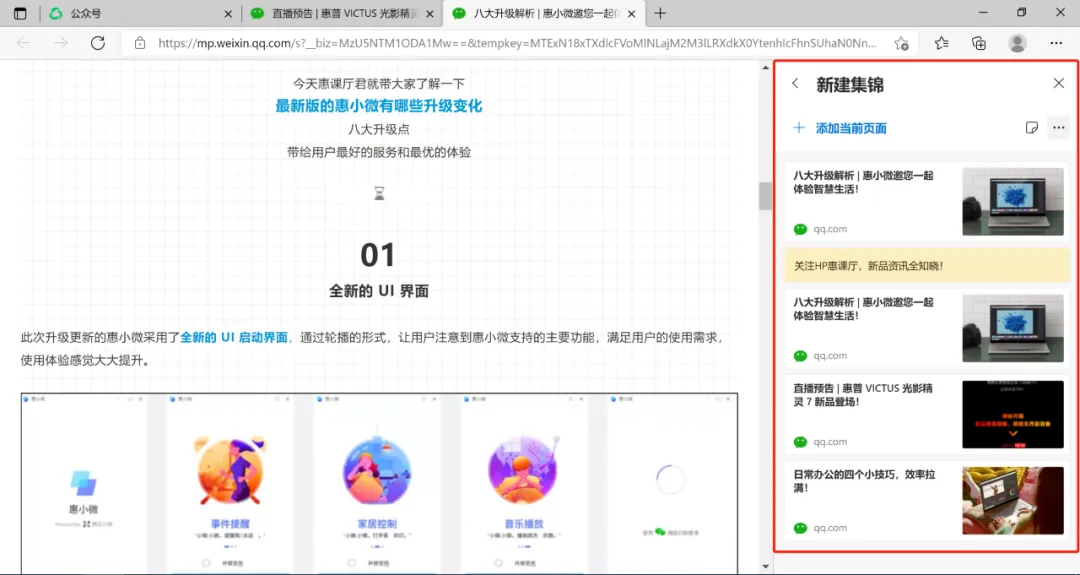Screen dimensions: 1080x575
Task: Open browser Settings and more menu
Action: 1056,43
